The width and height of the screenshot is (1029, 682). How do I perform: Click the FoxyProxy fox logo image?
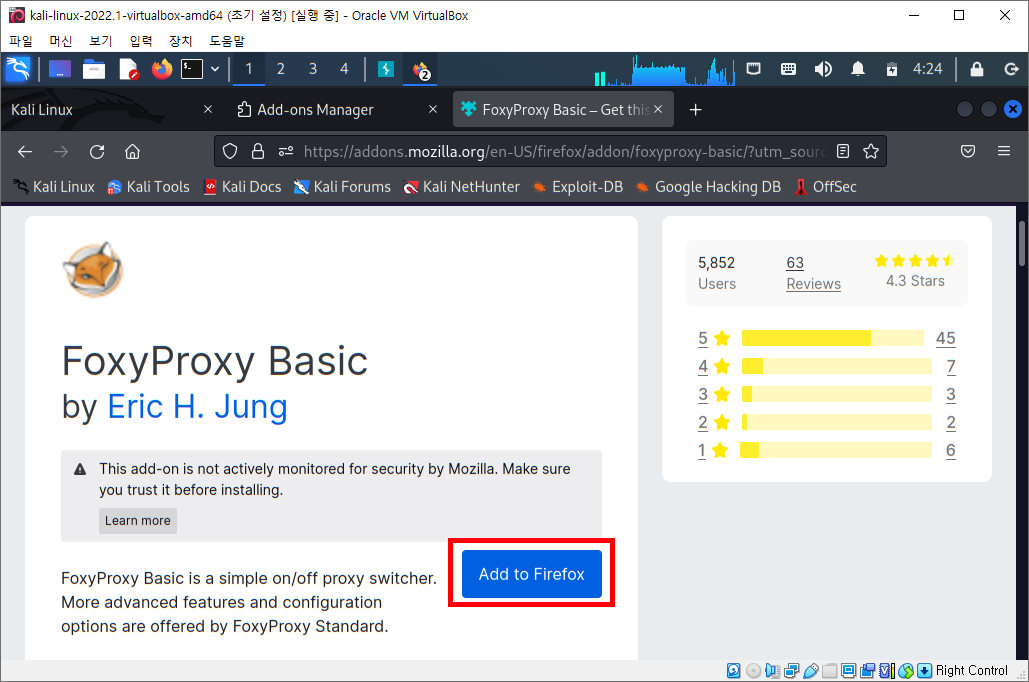[x=93, y=270]
